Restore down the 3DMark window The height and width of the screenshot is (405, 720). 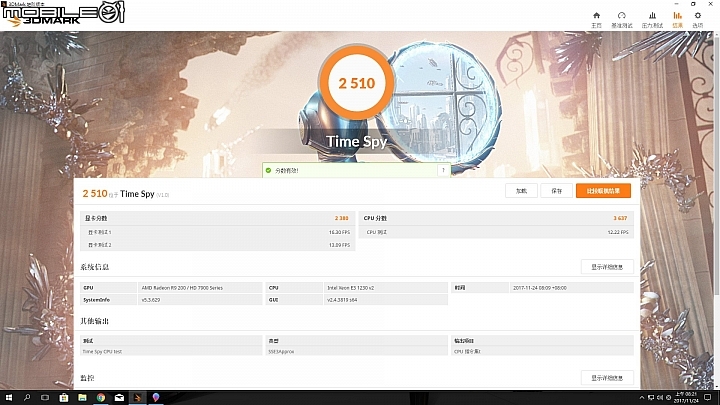click(x=693, y=4)
